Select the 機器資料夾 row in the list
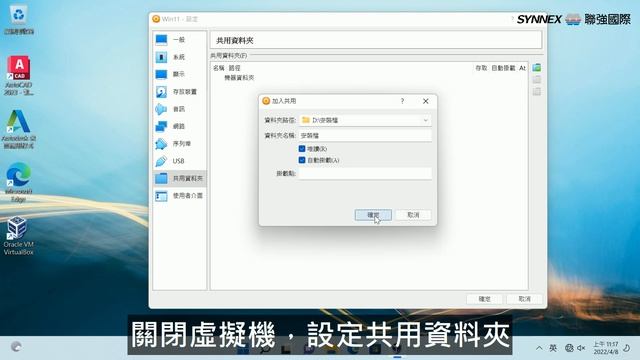 [x=239, y=78]
